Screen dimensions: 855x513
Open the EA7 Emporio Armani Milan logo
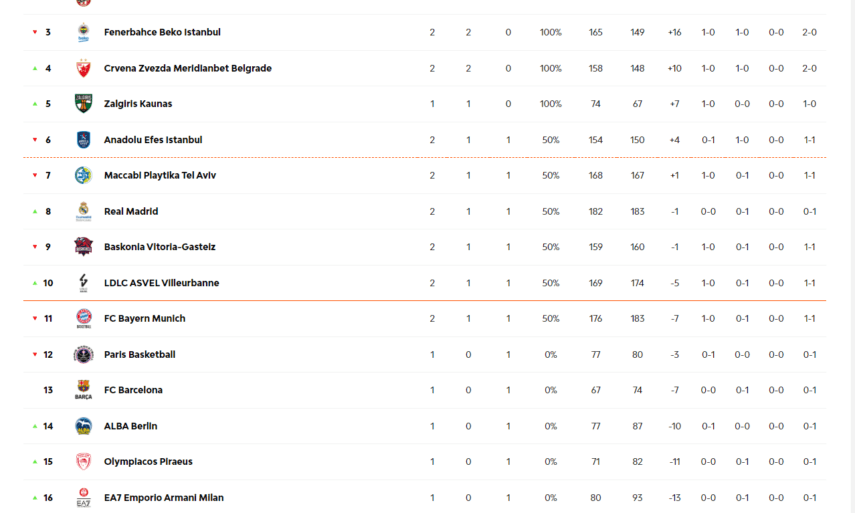[x=83, y=498]
